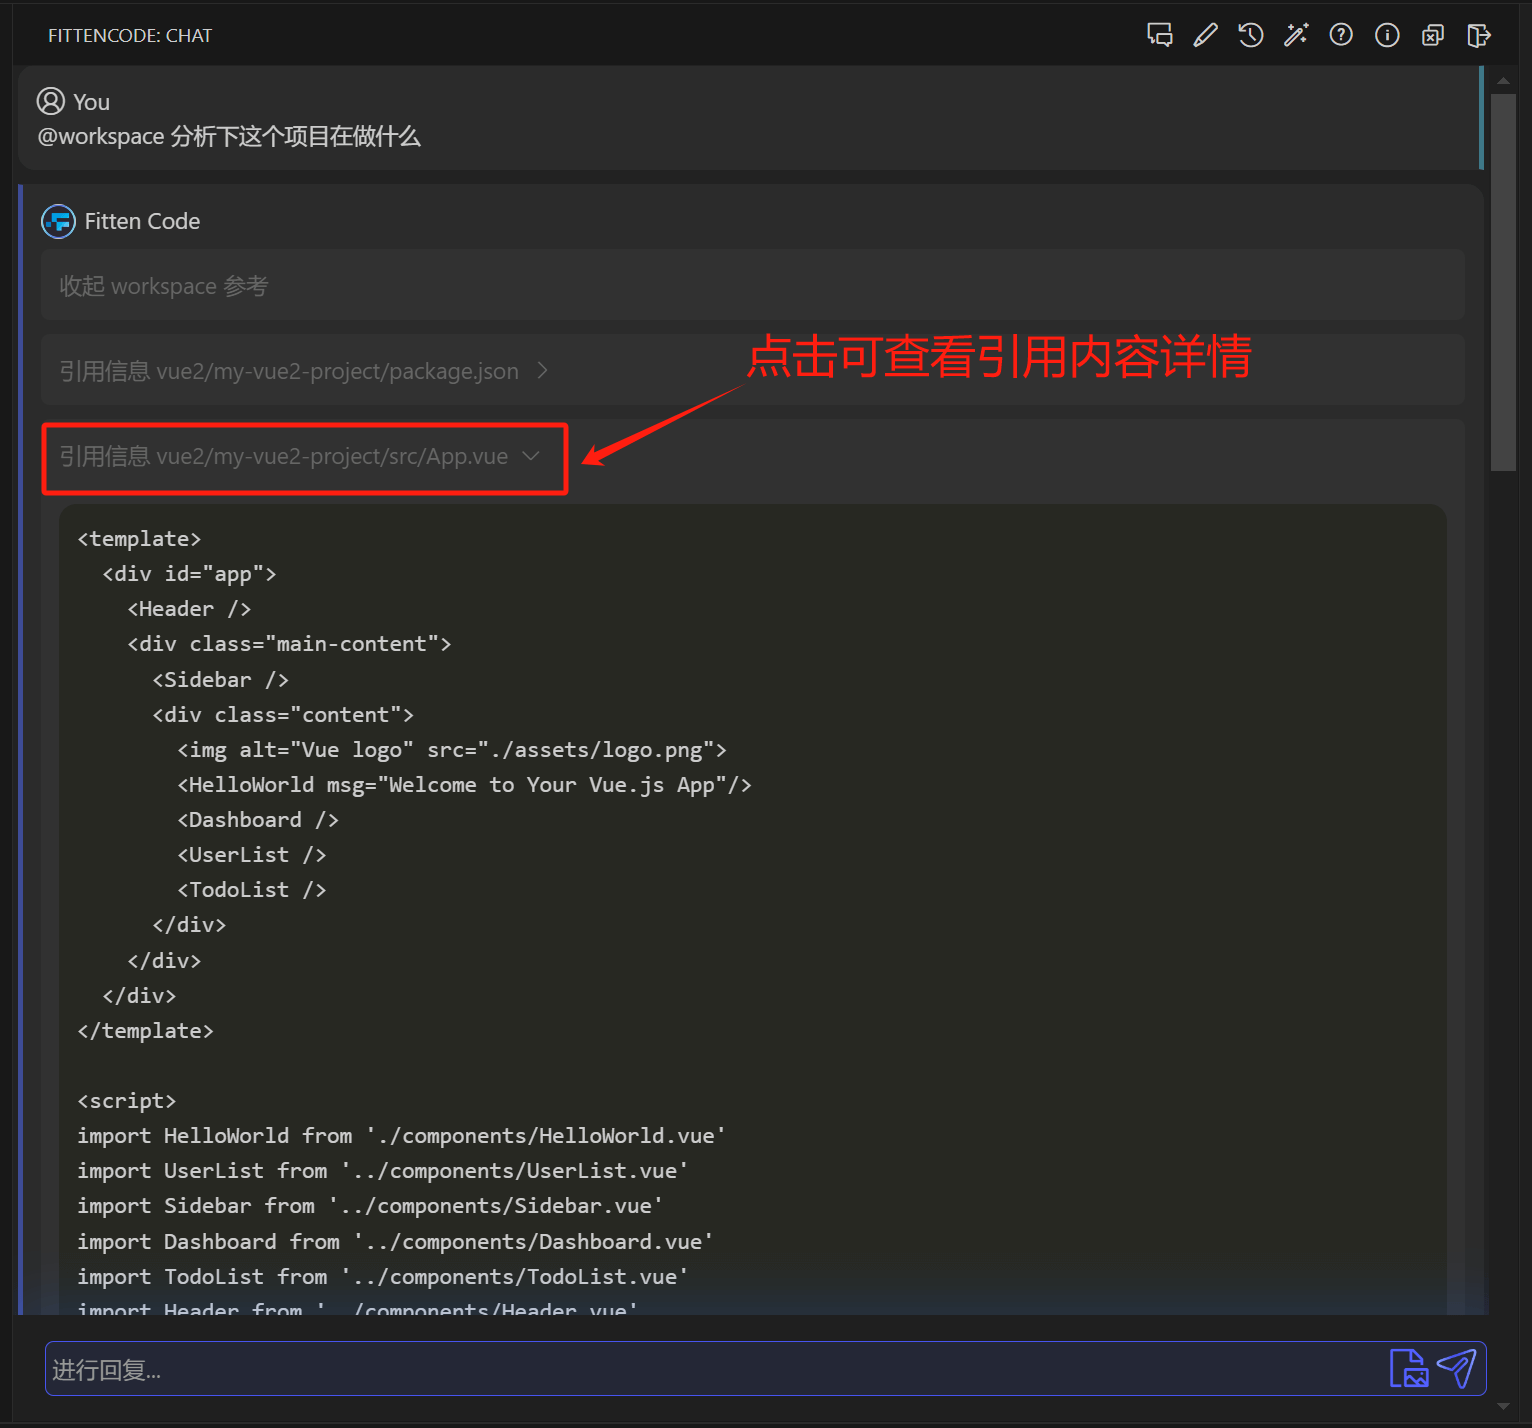Click the info circle icon

[1387, 35]
